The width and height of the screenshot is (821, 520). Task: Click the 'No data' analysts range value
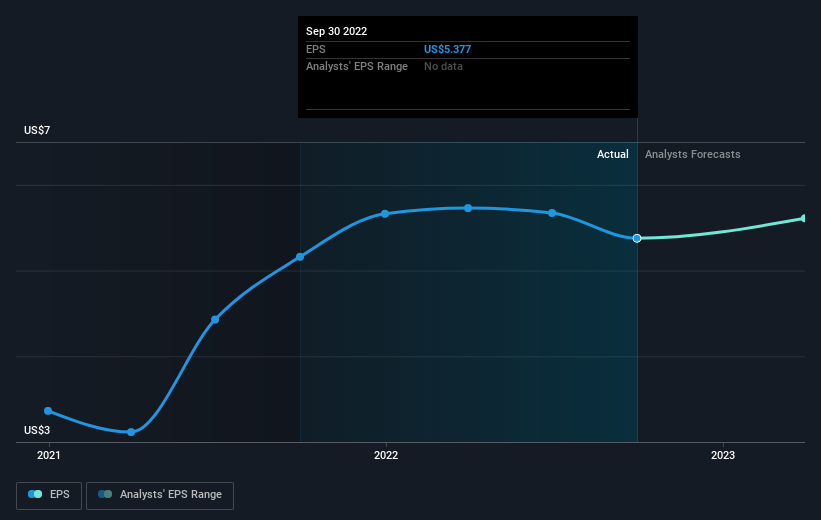pyautogui.click(x=443, y=67)
